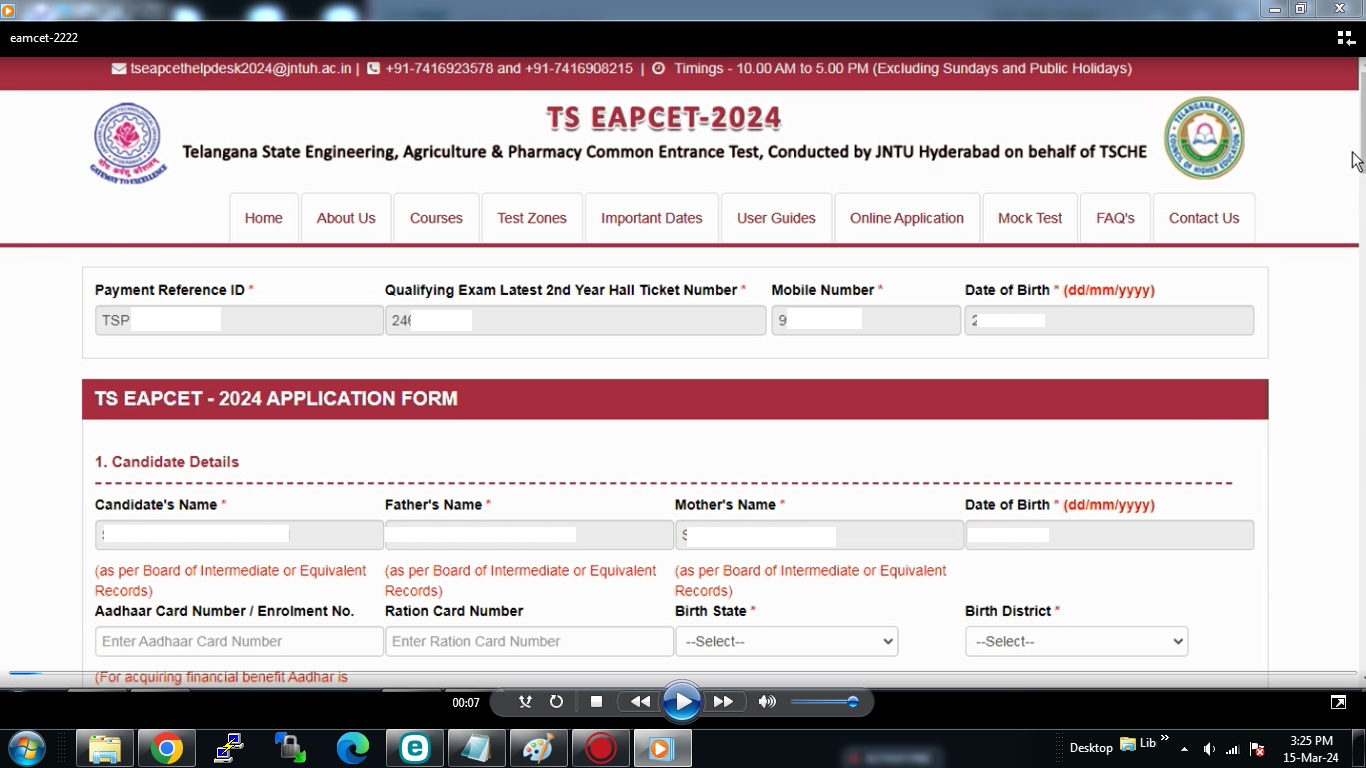
Task: Click the Desktop toolbar label on taskbar
Action: (x=1091, y=748)
